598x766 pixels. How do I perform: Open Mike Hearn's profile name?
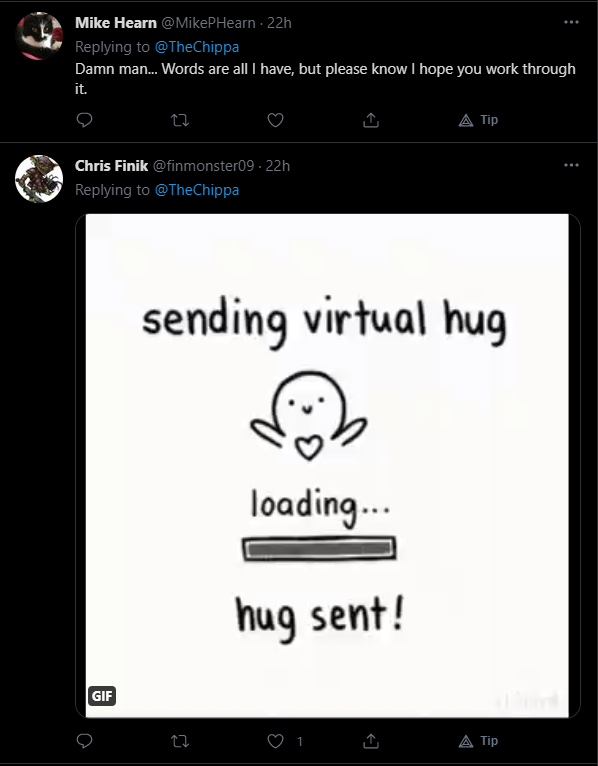(x=116, y=22)
